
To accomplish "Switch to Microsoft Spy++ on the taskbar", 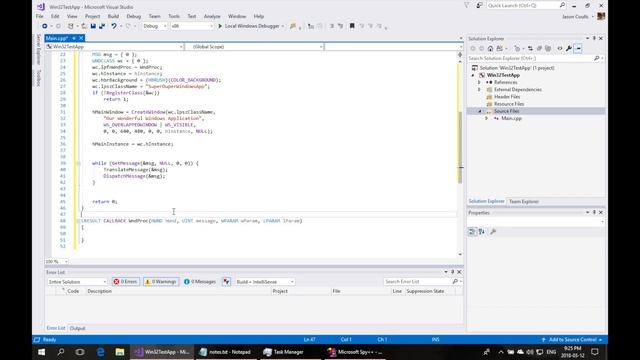I will click(x=355, y=352).
